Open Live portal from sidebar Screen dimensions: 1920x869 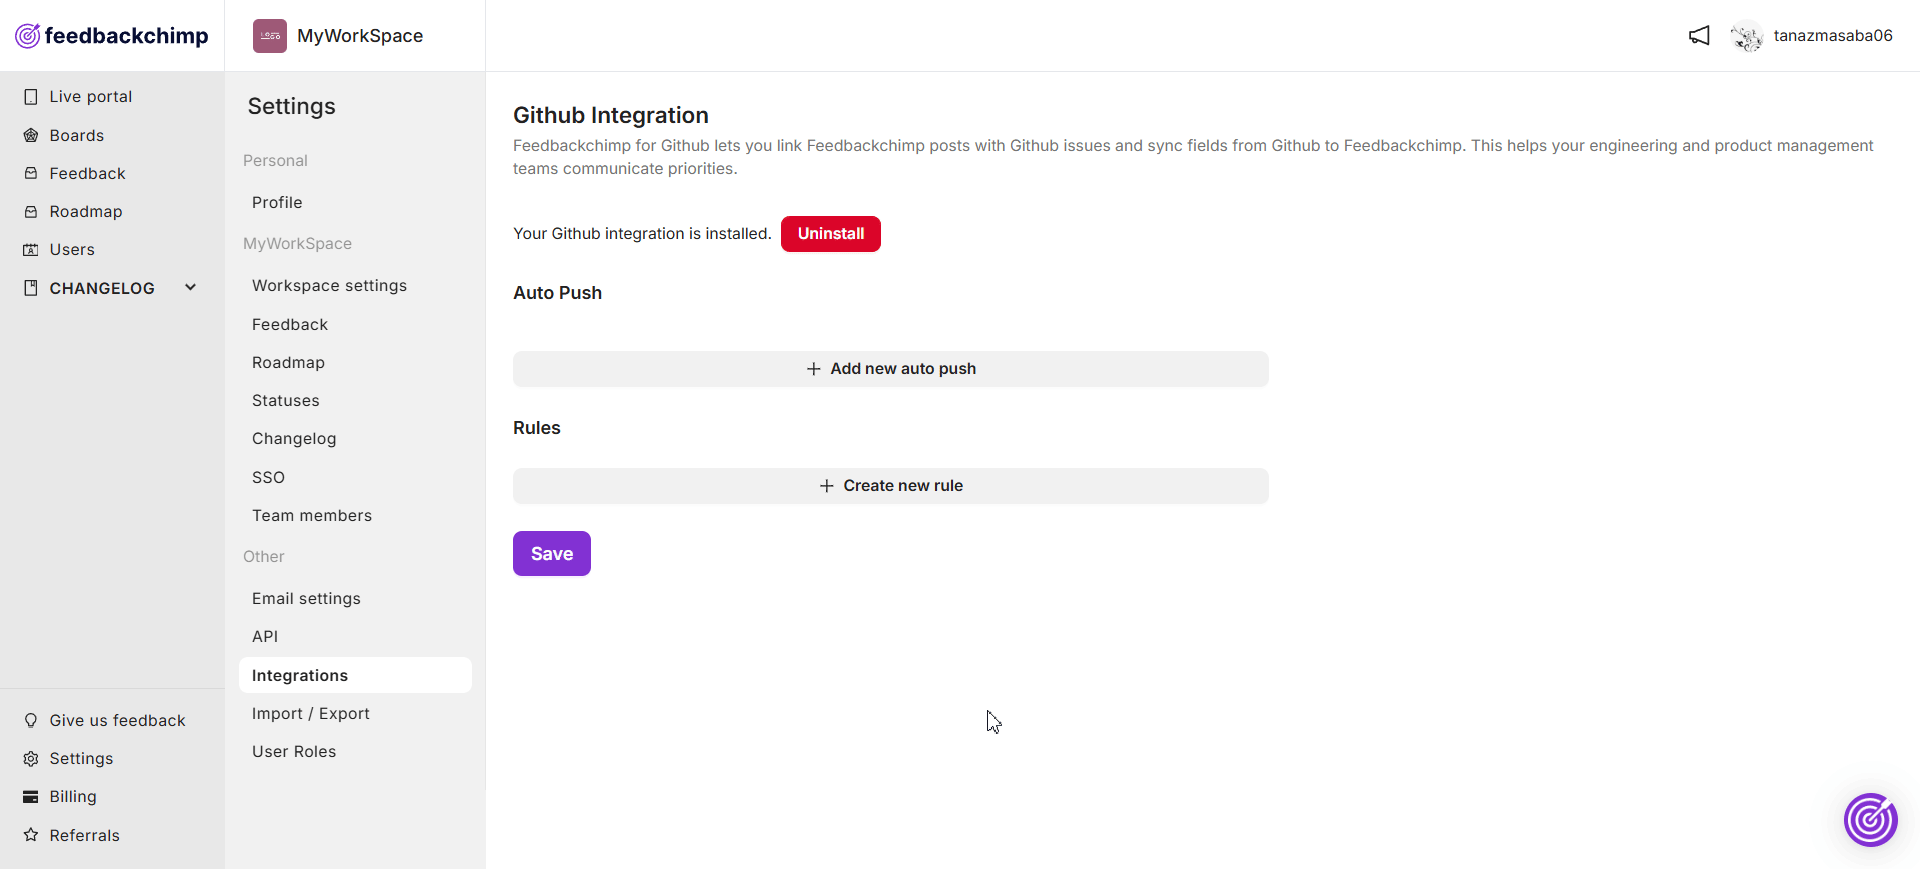[x=91, y=97]
